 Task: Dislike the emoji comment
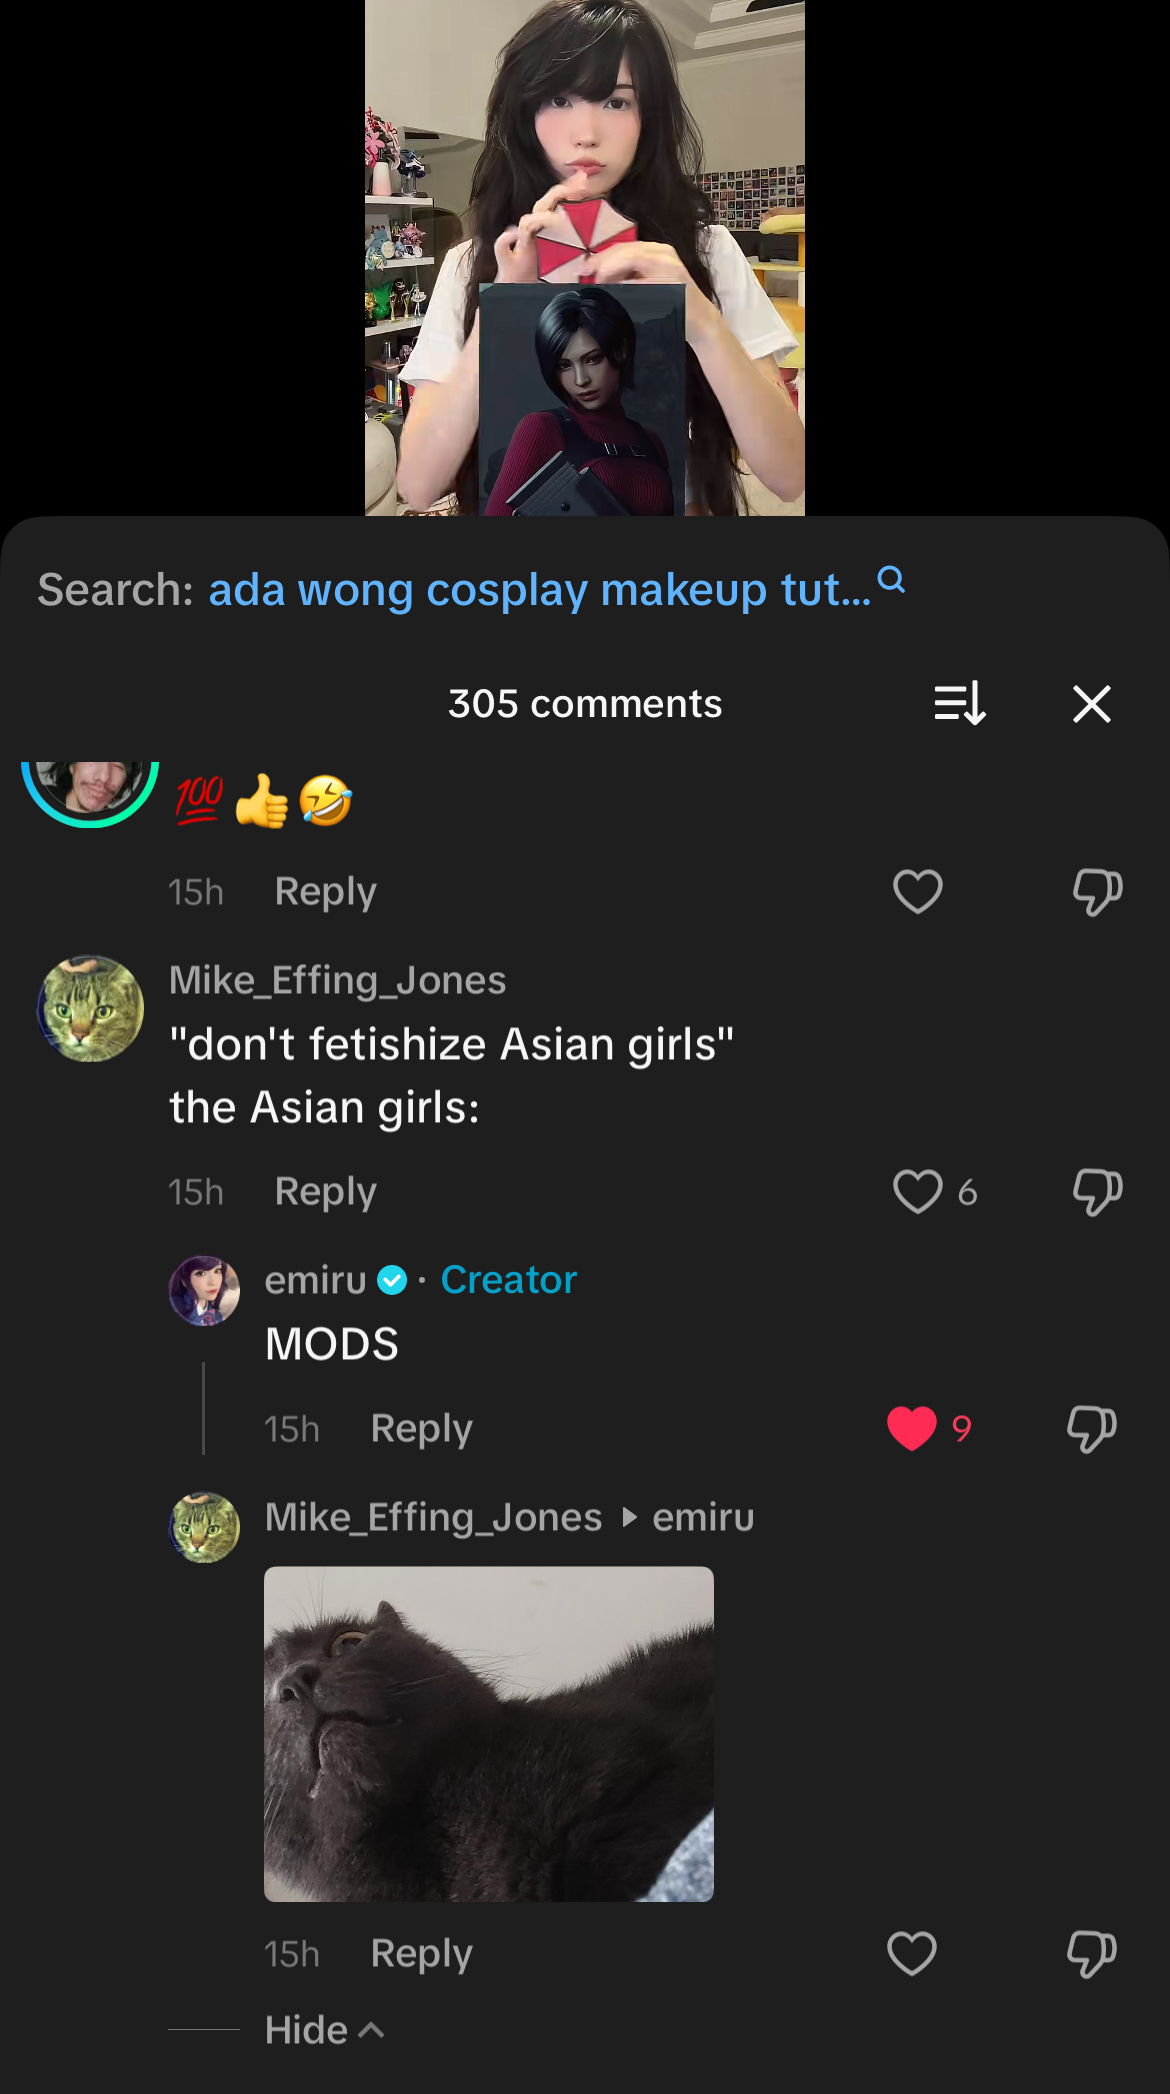(1097, 892)
